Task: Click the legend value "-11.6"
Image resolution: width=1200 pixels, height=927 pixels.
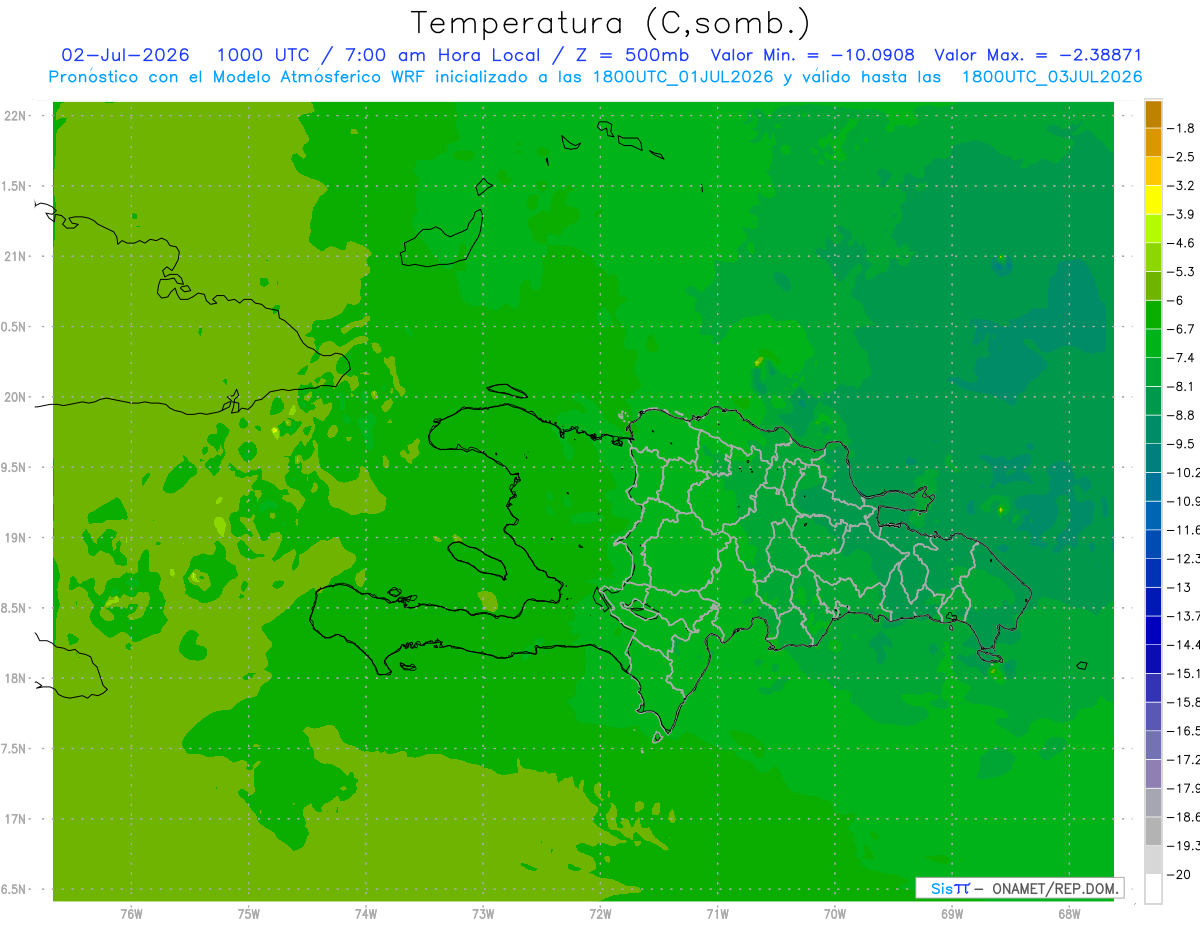Action: pos(1184,530)
